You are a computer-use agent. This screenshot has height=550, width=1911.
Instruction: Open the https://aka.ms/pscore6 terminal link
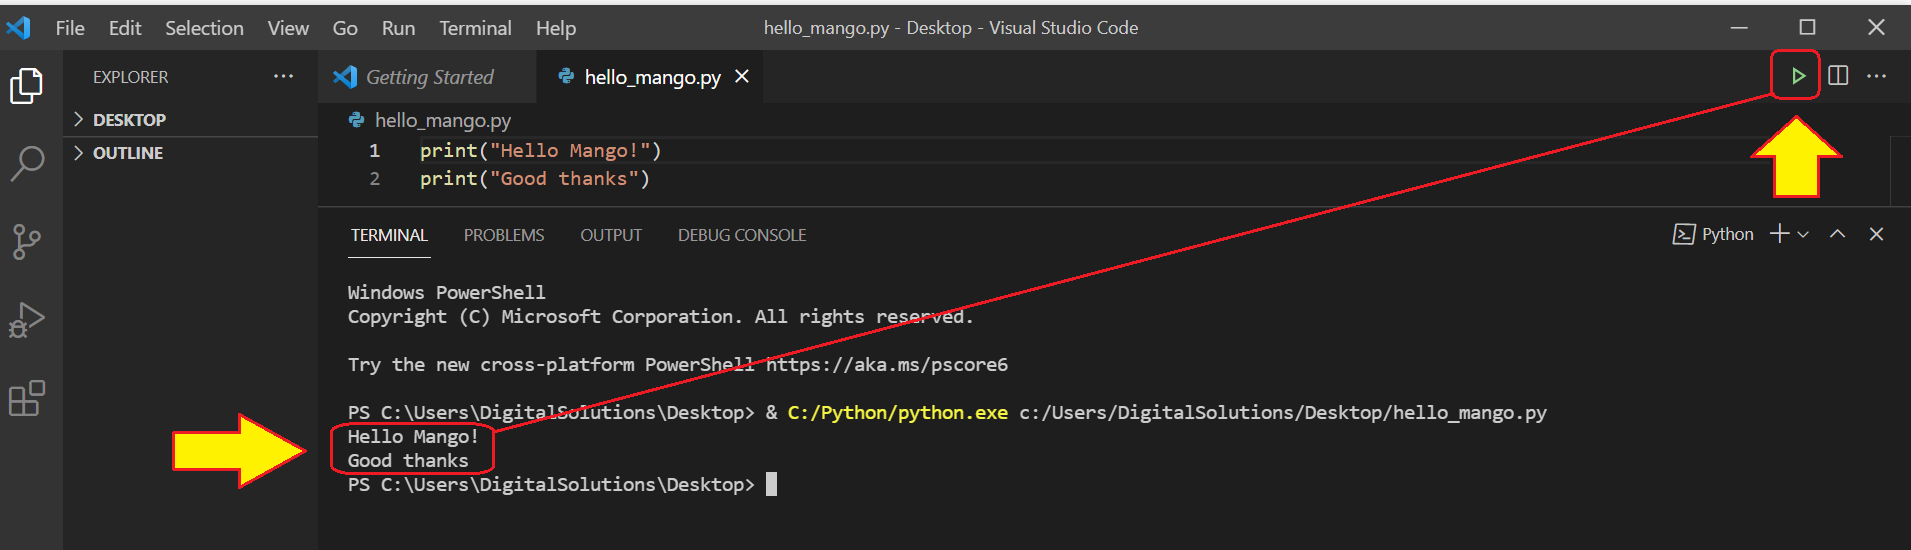click(x=887, y=365)
